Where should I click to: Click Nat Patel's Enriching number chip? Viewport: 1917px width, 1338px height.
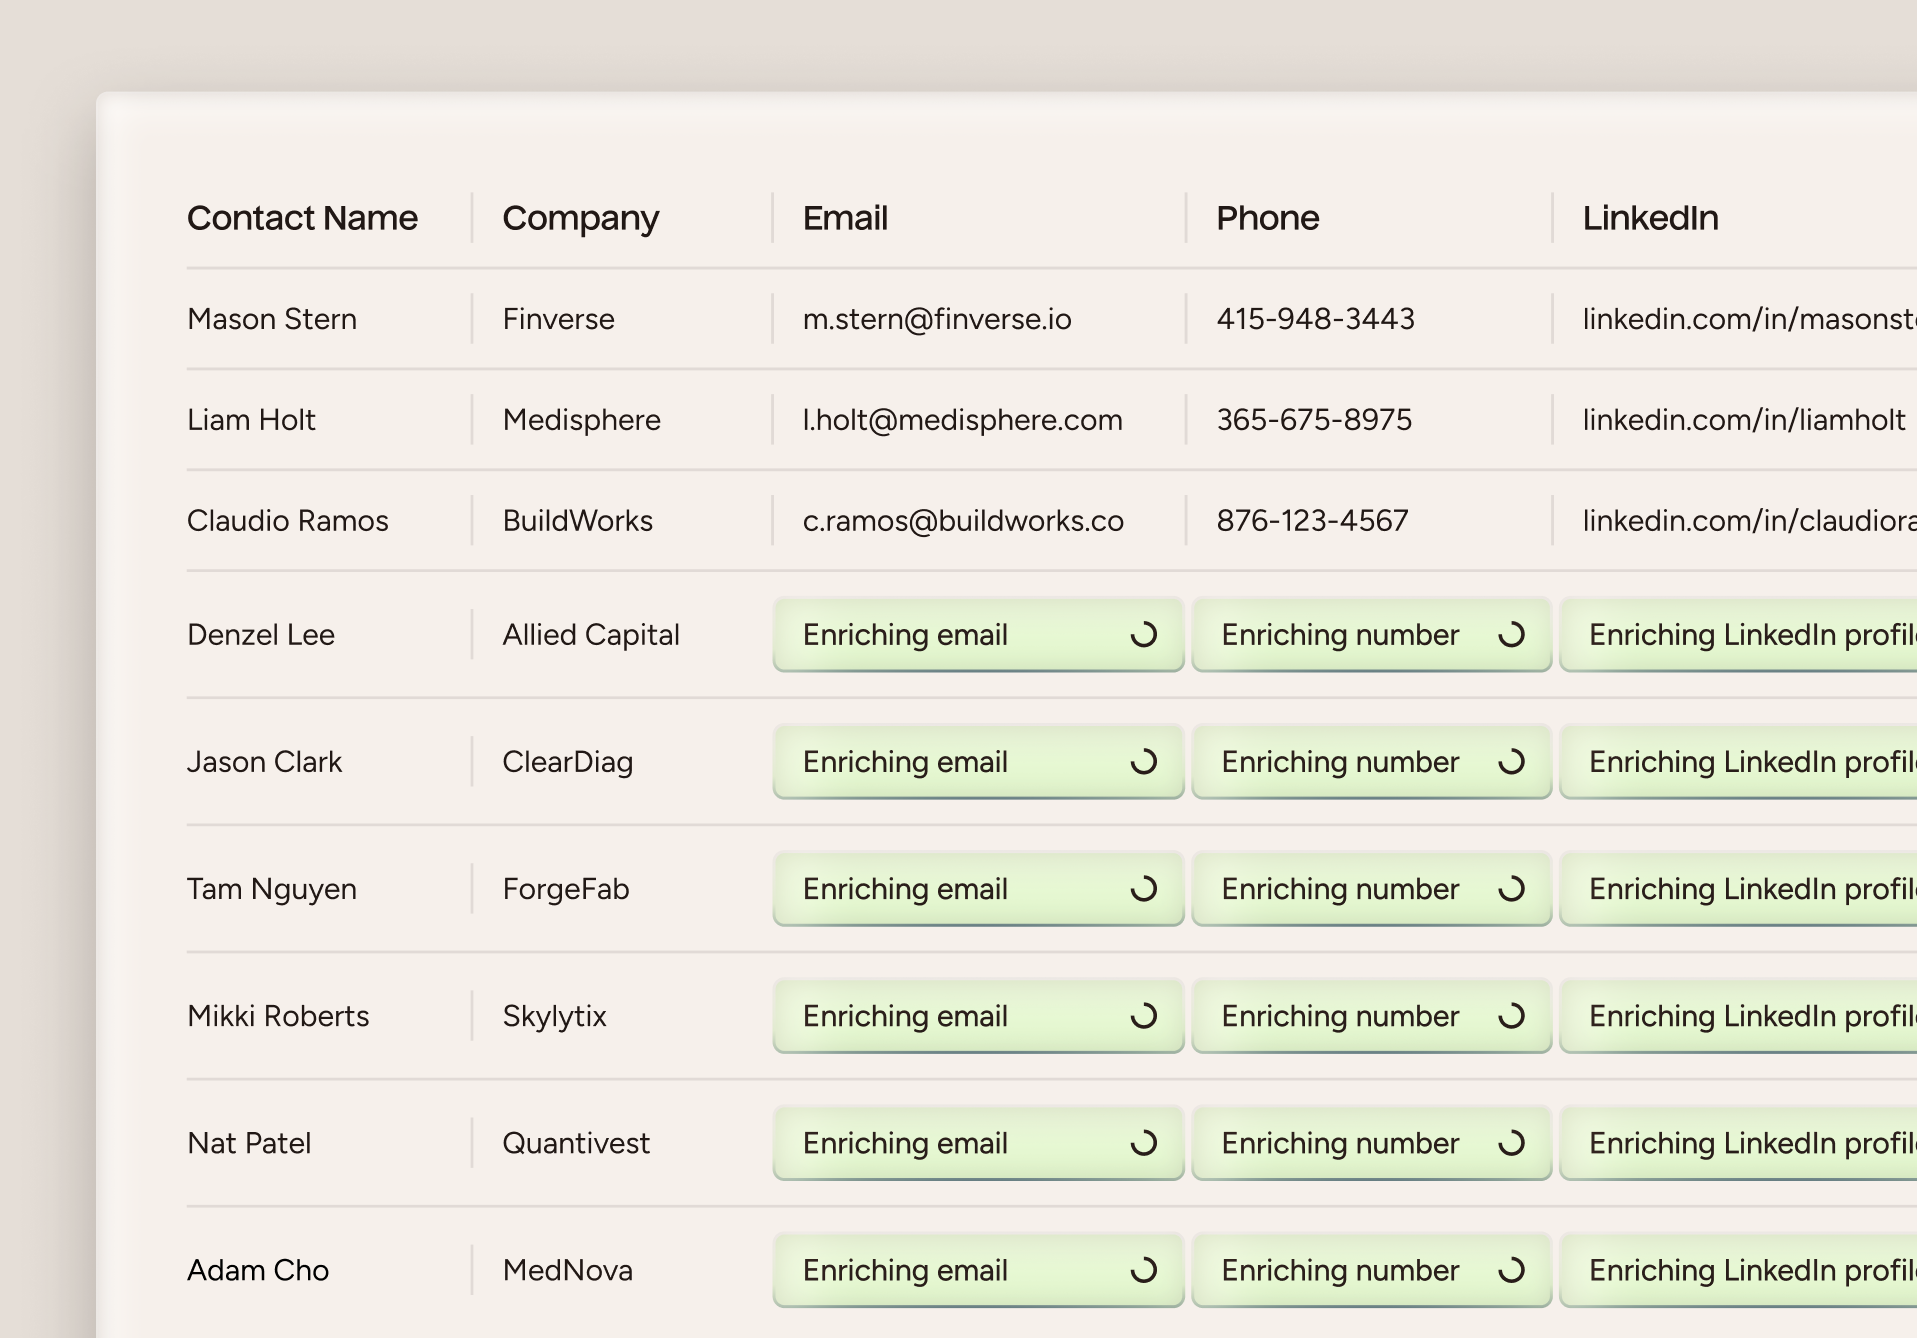click(x=1372, y=1143)
